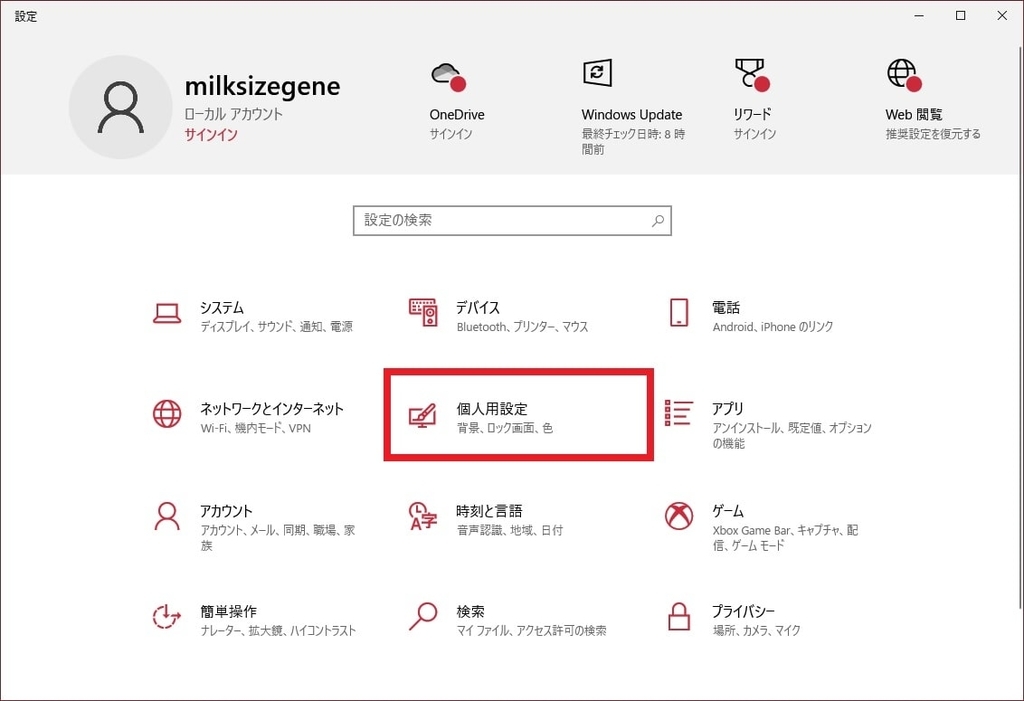
Task: Open the 電話 phone icon
Action: pyautogui.click(x=679, y=312)
